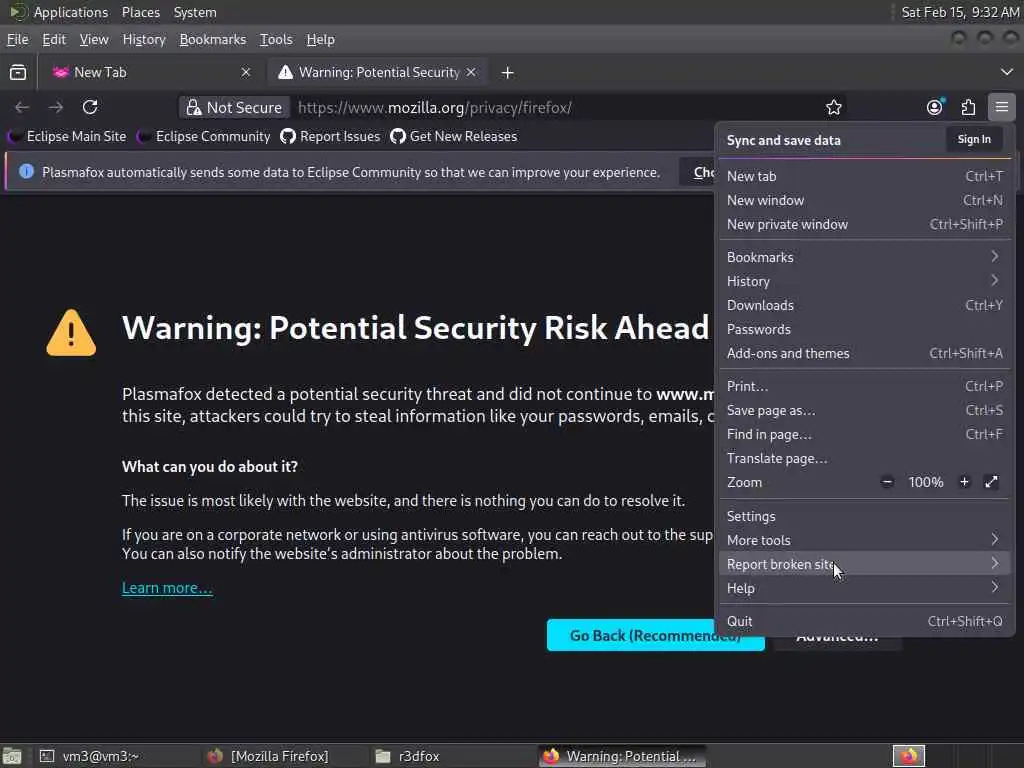Image resolution: width=1024 pixels, height=768 pixels.
Task: Open Passwords from the app menu
Action: coord(864,329)
